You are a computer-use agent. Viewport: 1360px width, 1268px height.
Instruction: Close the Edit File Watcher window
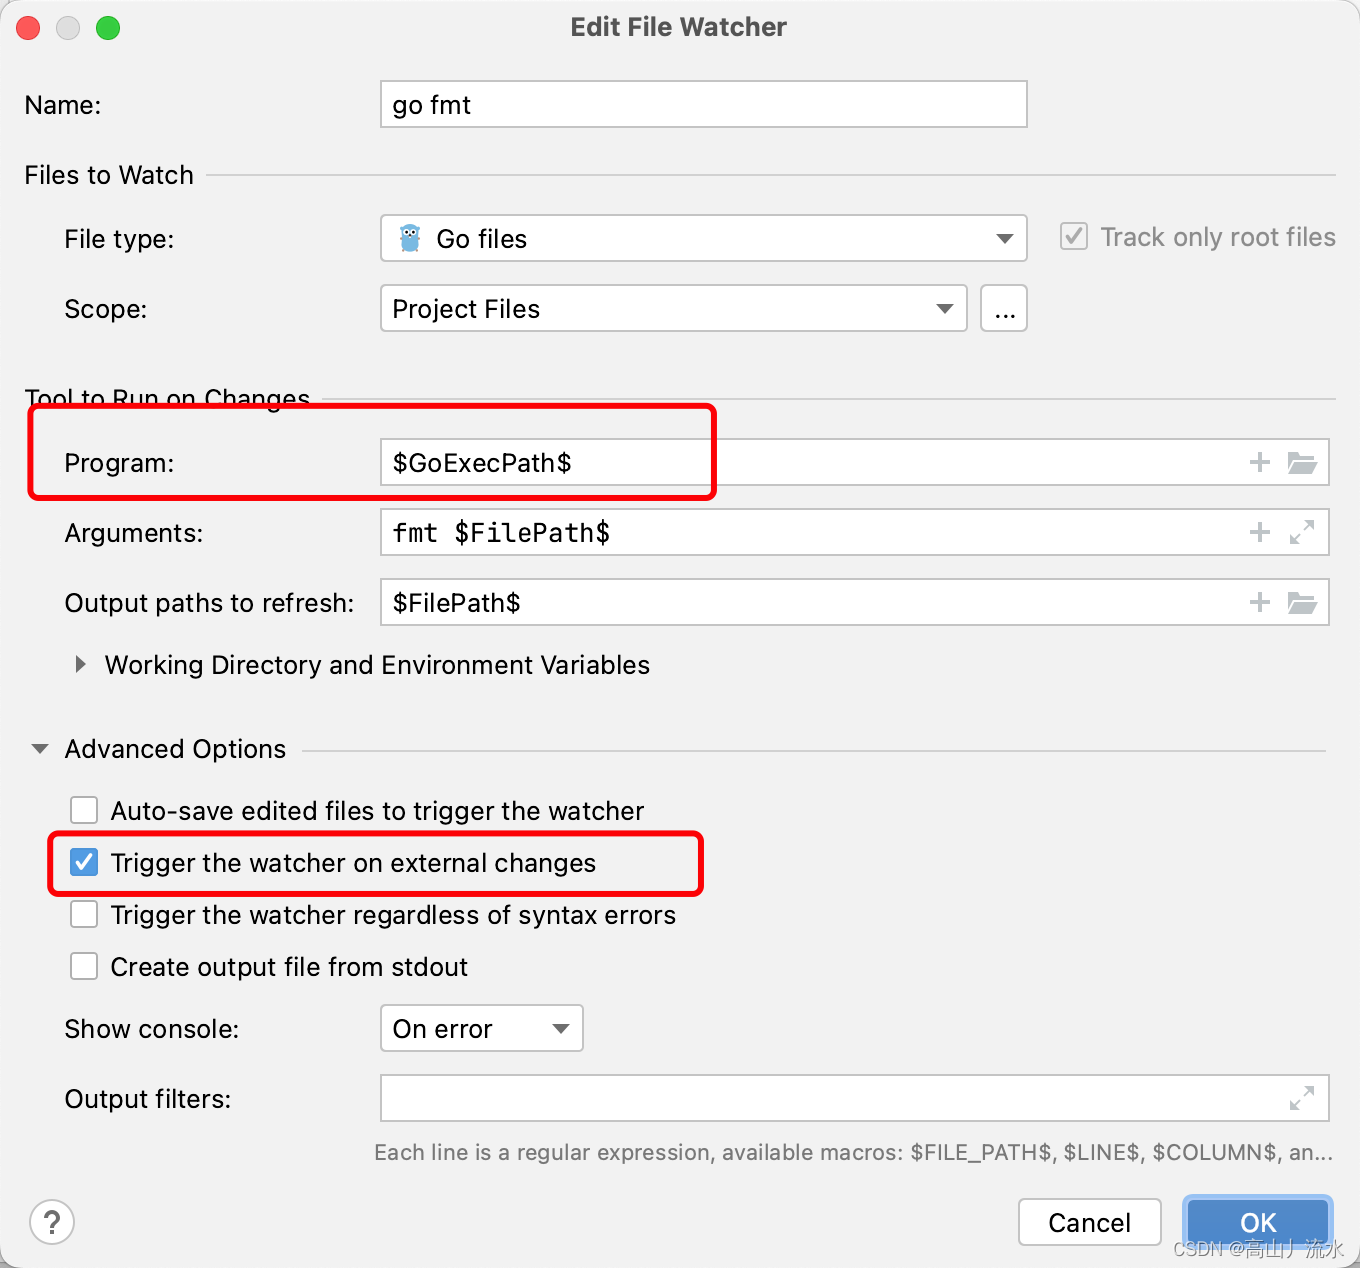click(28, 28)
